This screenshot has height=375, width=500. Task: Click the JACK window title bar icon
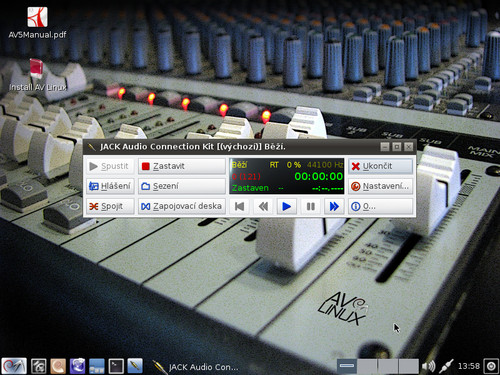[x=92, y=147]
